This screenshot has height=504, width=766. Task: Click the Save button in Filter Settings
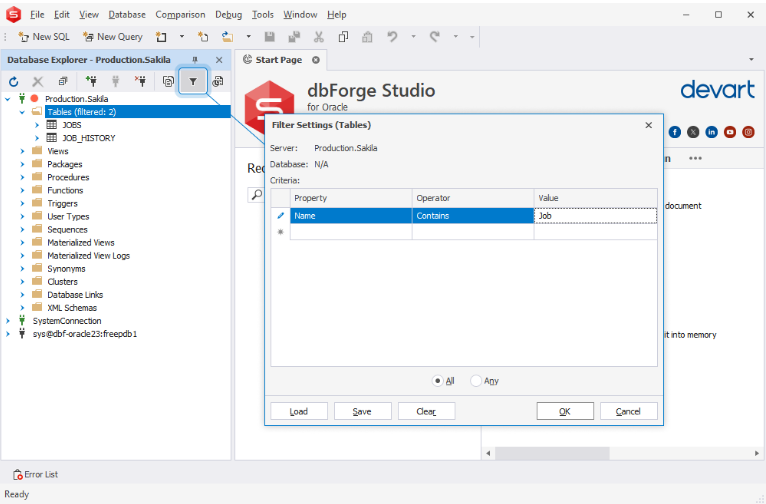tap(362, 411)
